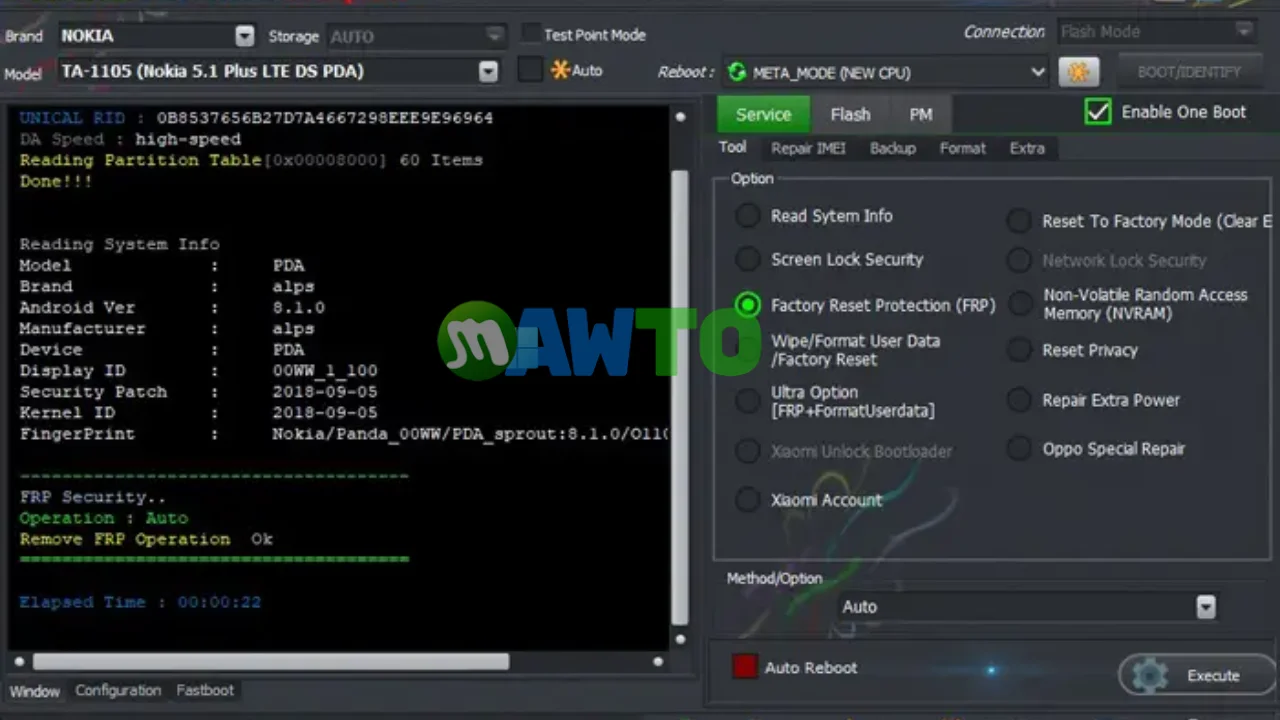
Task: Select Screen Lock Security radio option
Action: point(747,260)
